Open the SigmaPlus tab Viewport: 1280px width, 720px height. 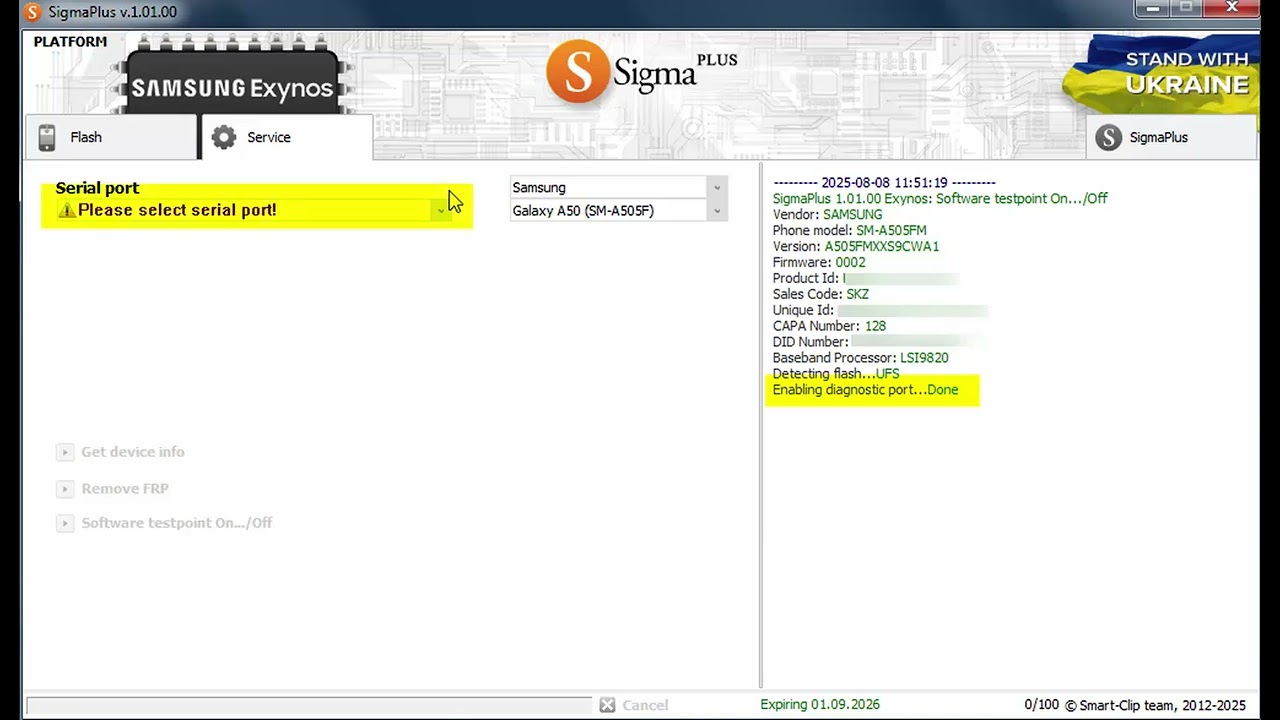click(x=1171, y=137)
